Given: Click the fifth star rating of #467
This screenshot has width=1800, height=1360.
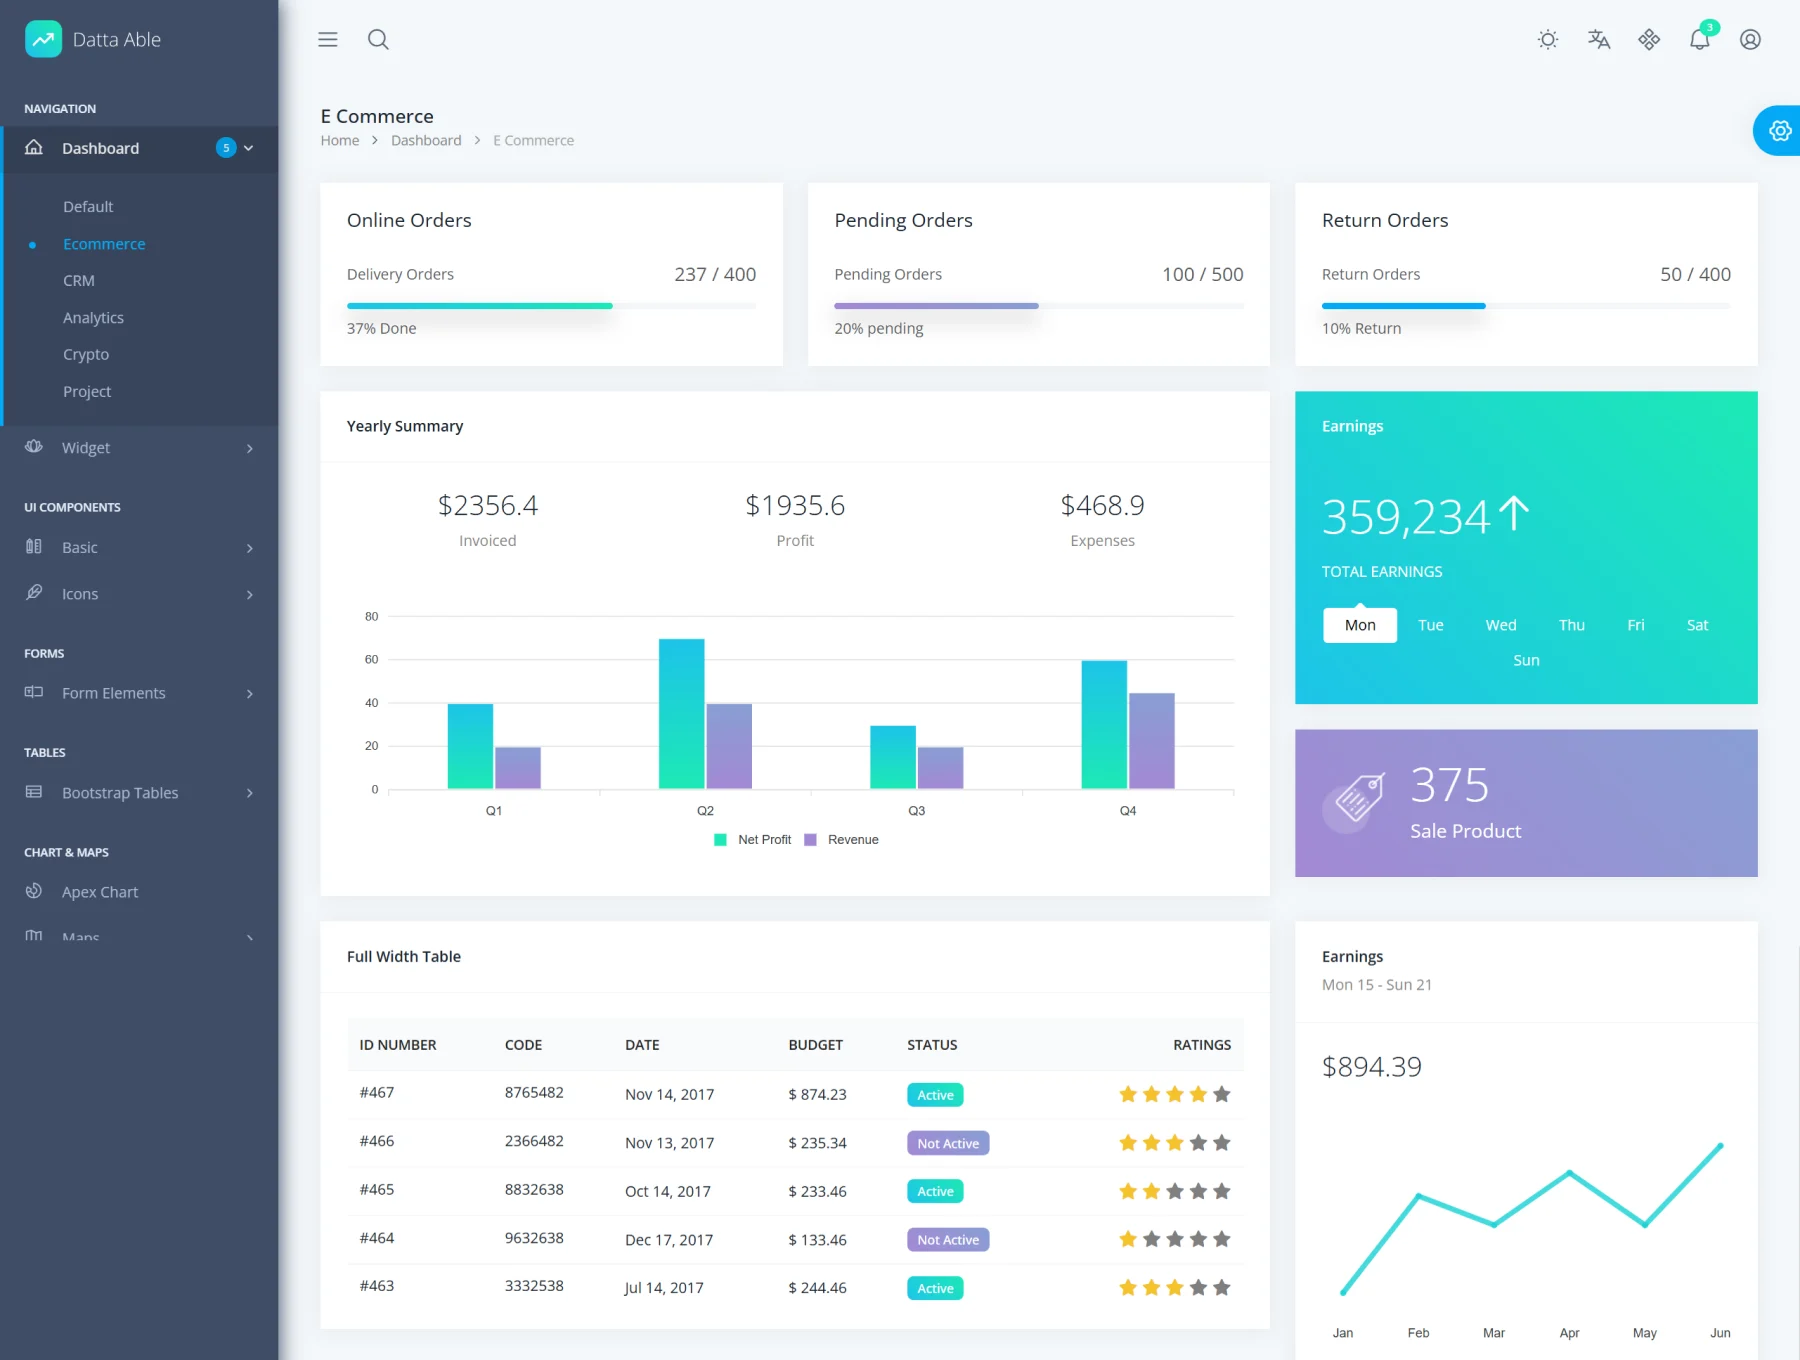Looking at the screenshot, I should click(1222, 1095).
